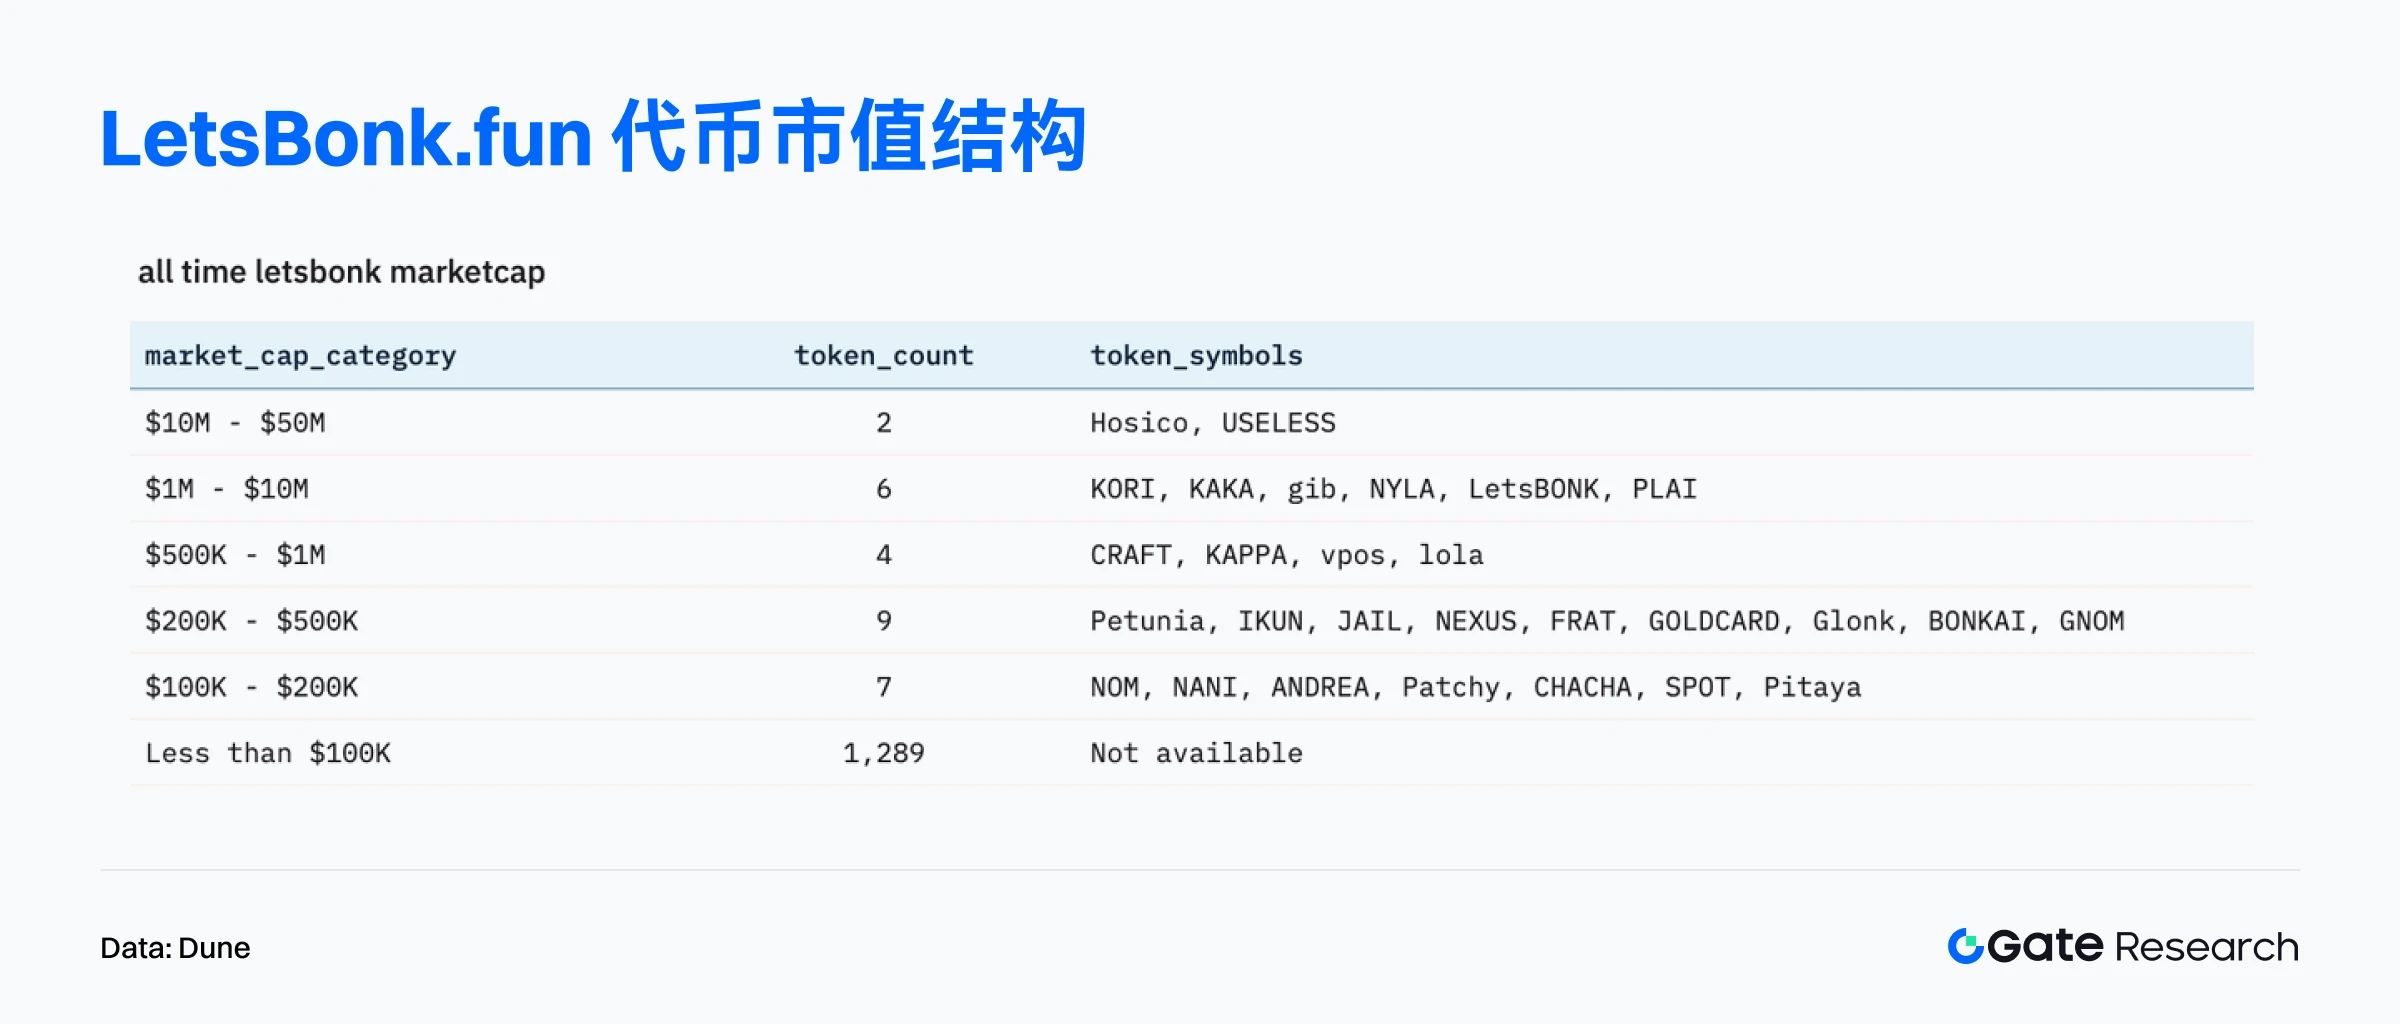Select the title "LetsBonk.fun 代币市值结构"
The width and height of the screenshot is (2400, 1024).
point(593,137)
